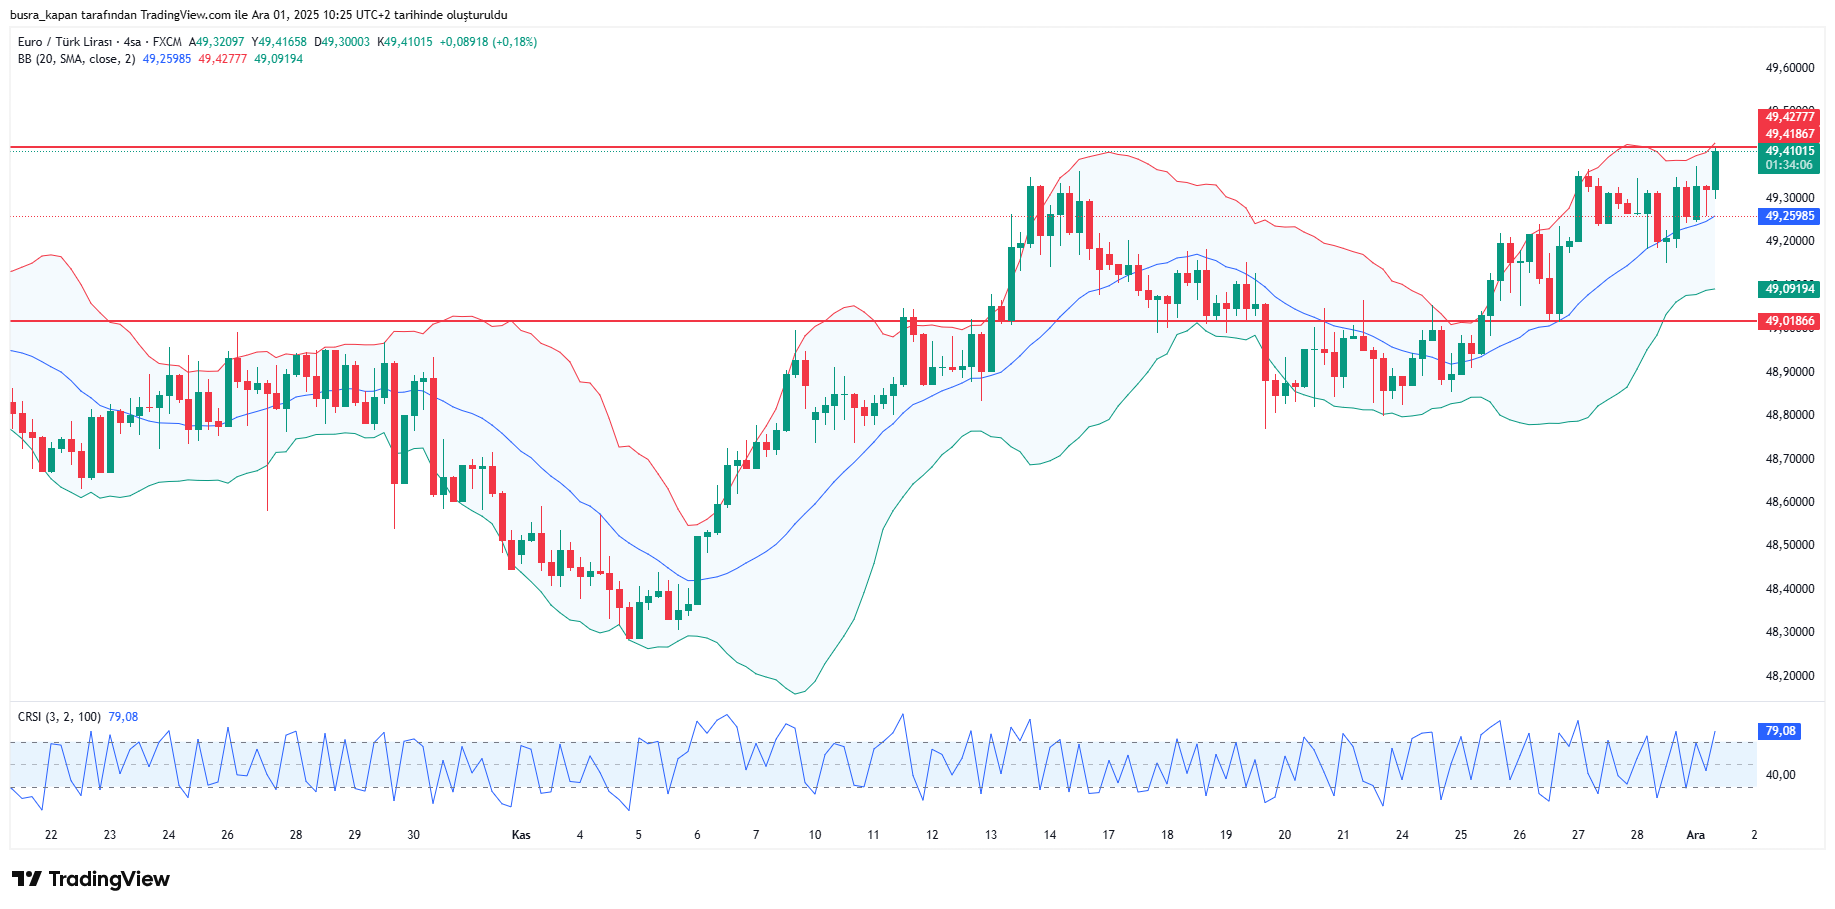Click the Euro / Türk Lirası symbol title
Image resolution: width=1835 pixels, height=909 pixels.
coord(65,42)
